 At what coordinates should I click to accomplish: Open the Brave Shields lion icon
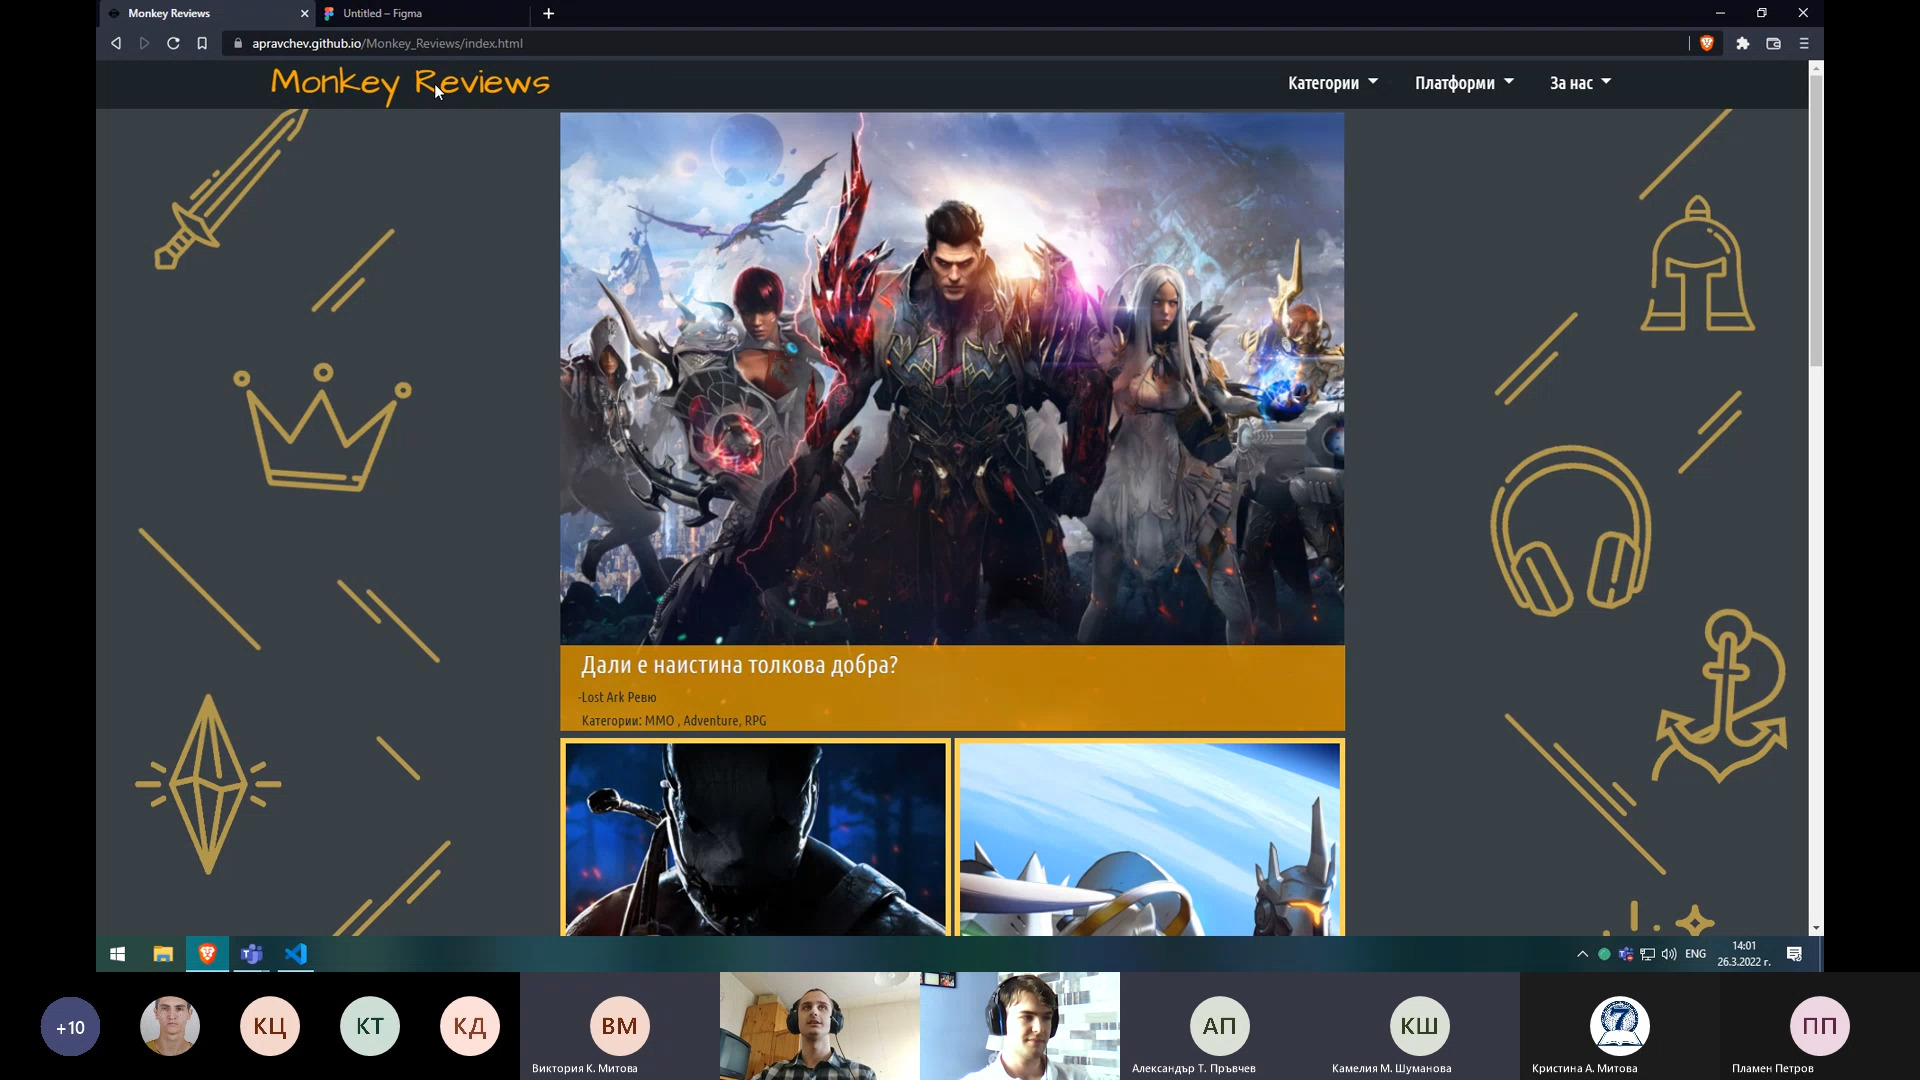(1707, 43)
